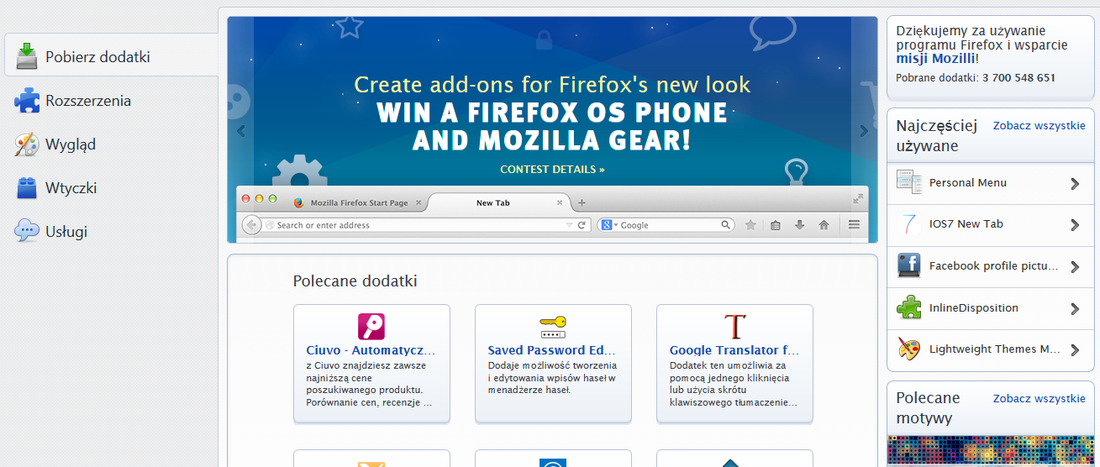
Task: Expand the InlineDisposition arrow
Action: tap(1074, 309)
